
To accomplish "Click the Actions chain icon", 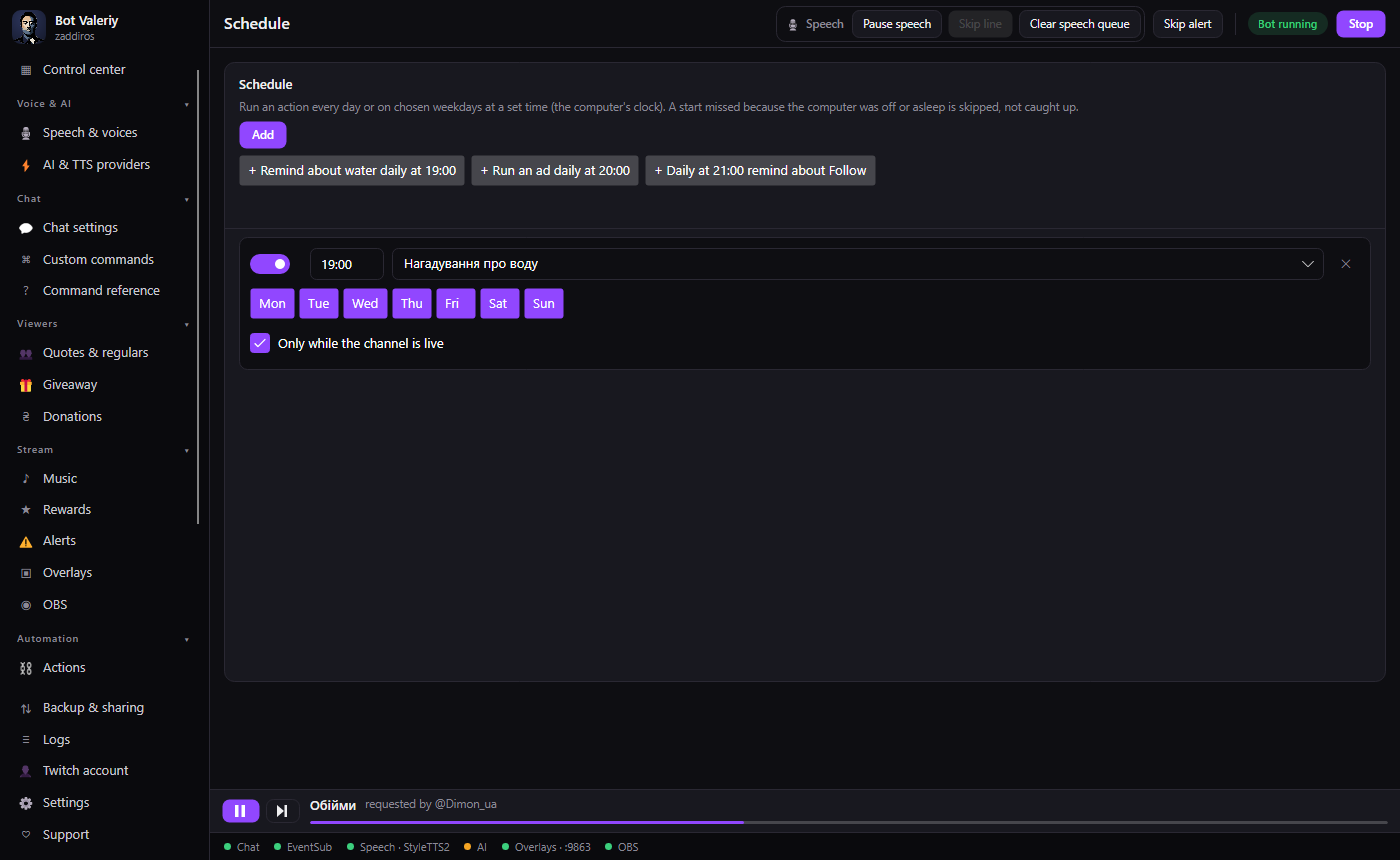I will coord(26,668).
